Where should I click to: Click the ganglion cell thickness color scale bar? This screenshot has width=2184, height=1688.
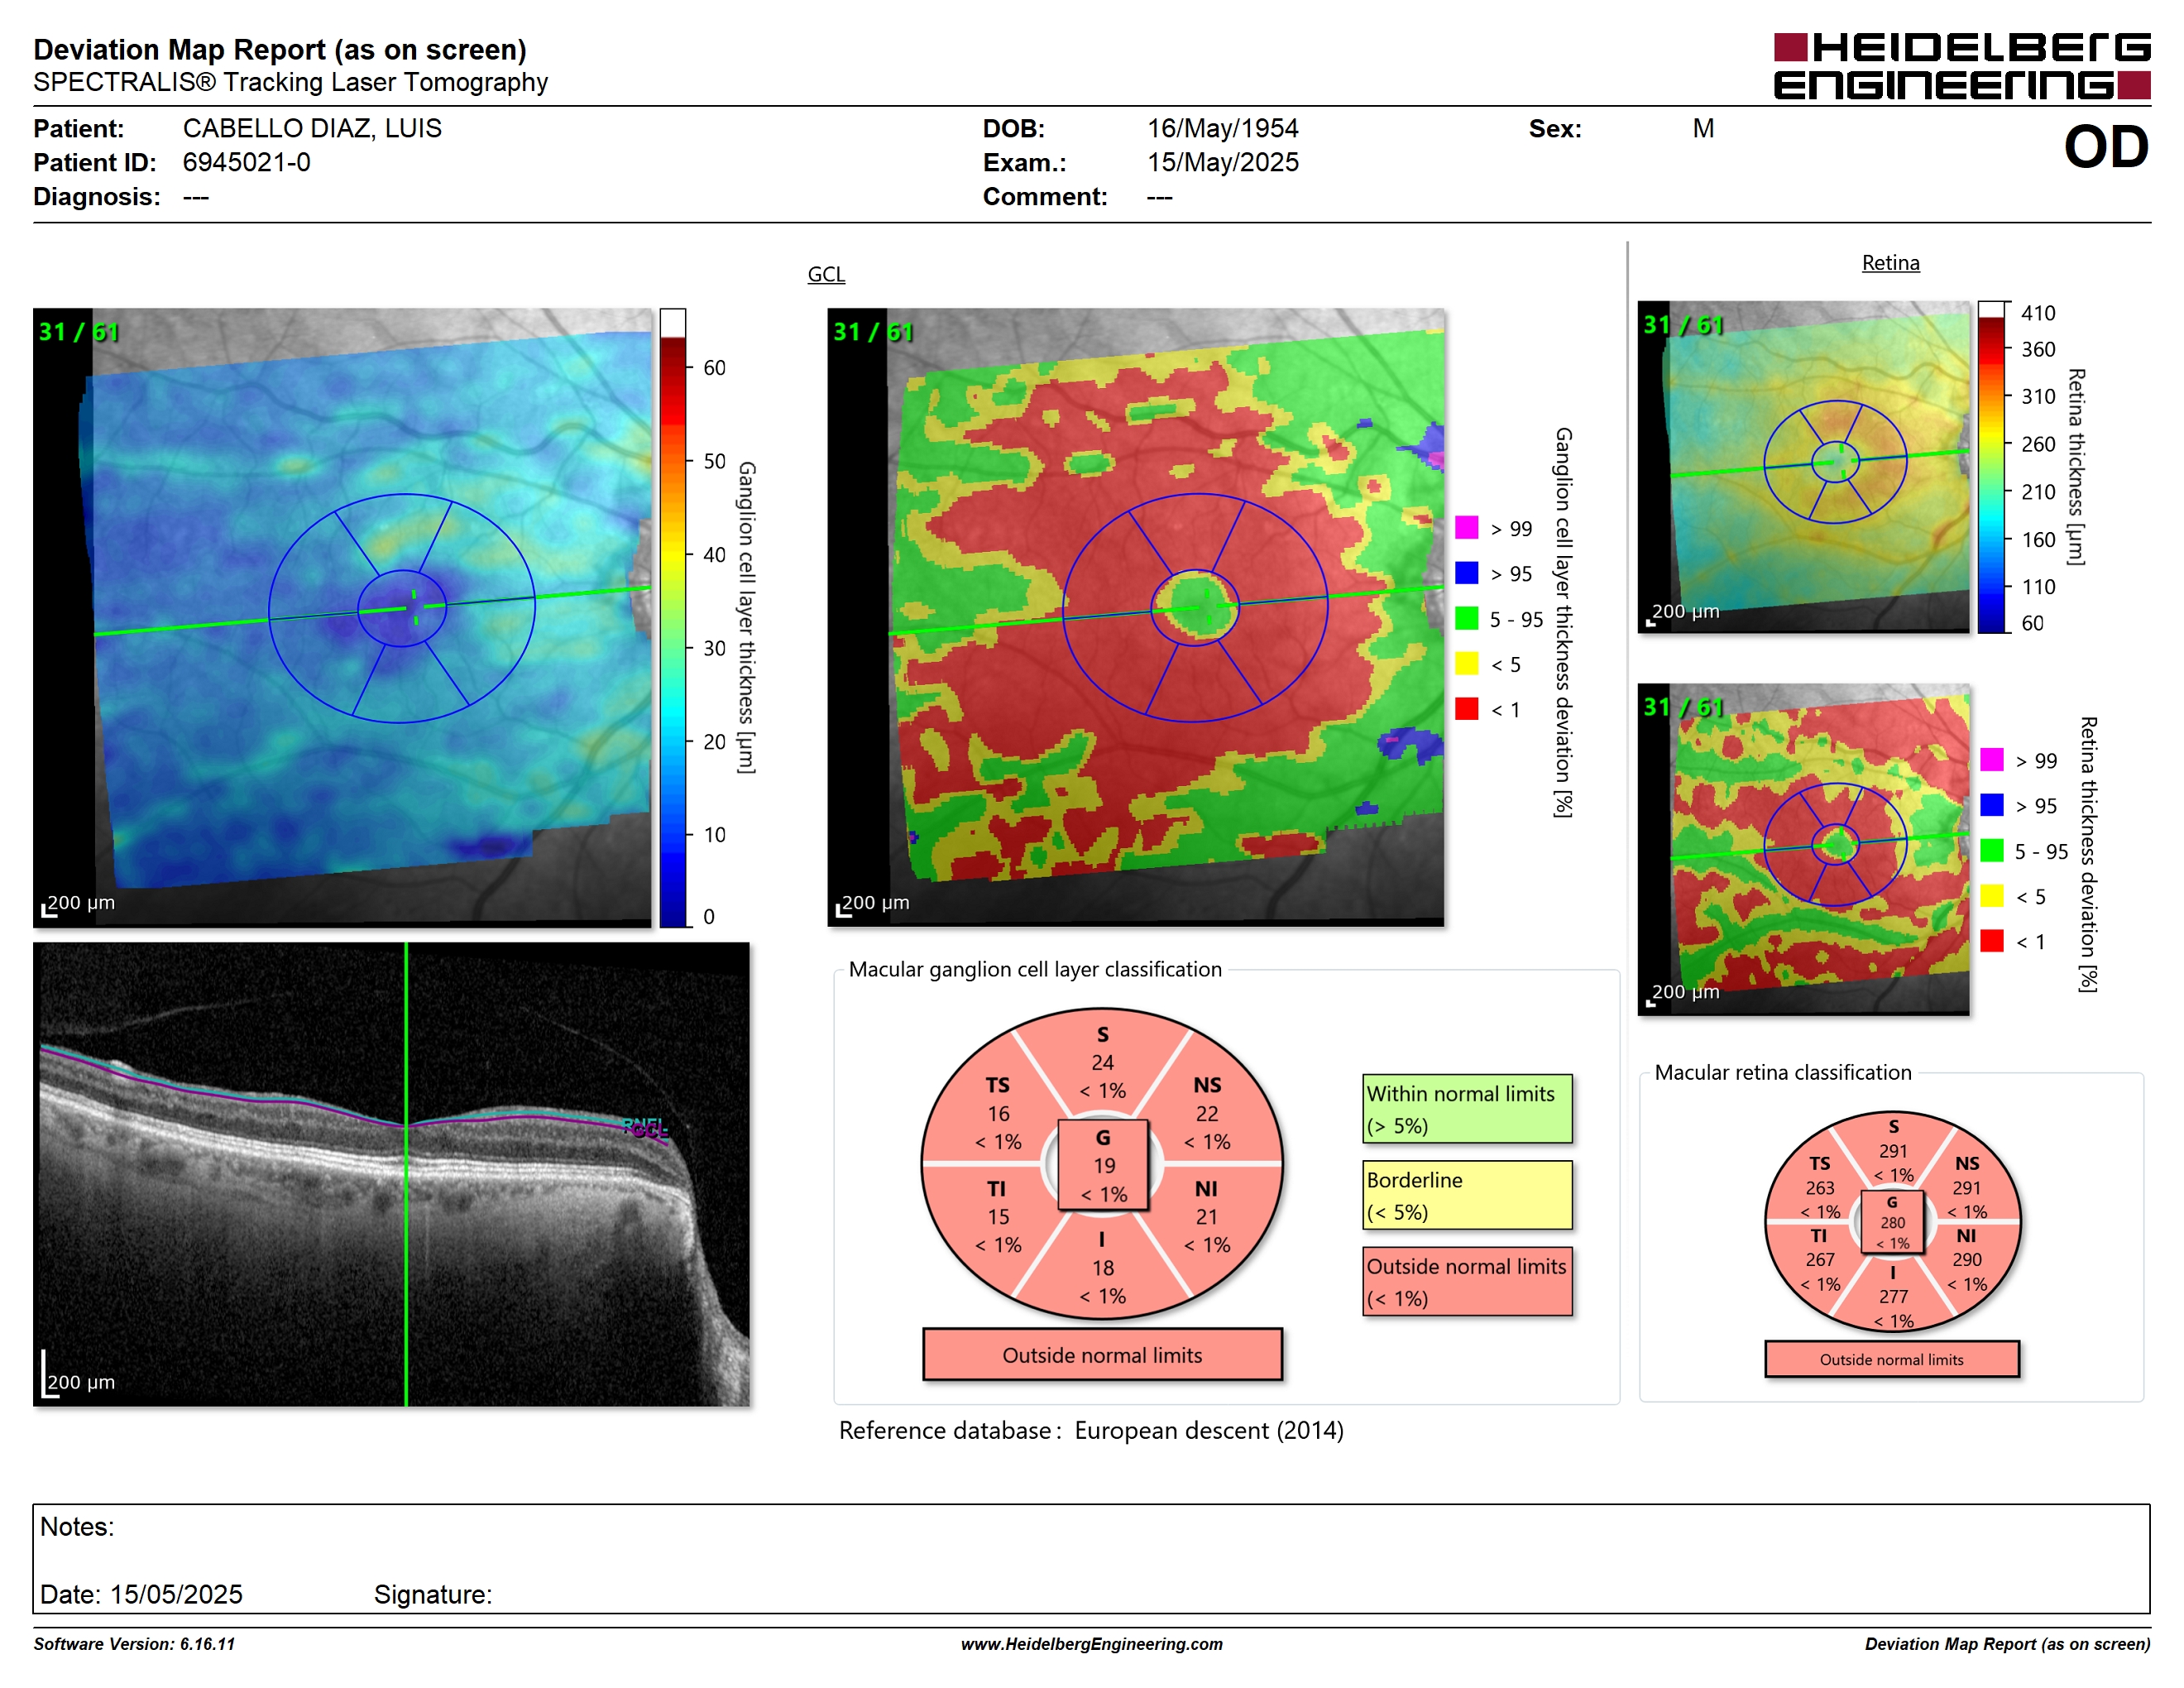pos(672,618)
